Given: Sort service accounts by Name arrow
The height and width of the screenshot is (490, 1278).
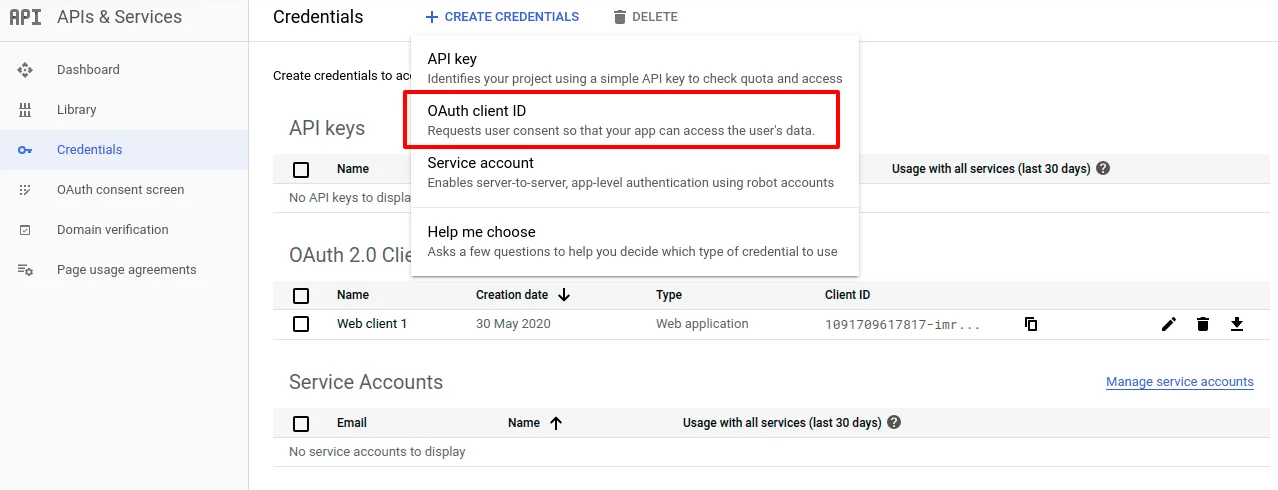Looking at the screenshot, I should pos(556,423).
